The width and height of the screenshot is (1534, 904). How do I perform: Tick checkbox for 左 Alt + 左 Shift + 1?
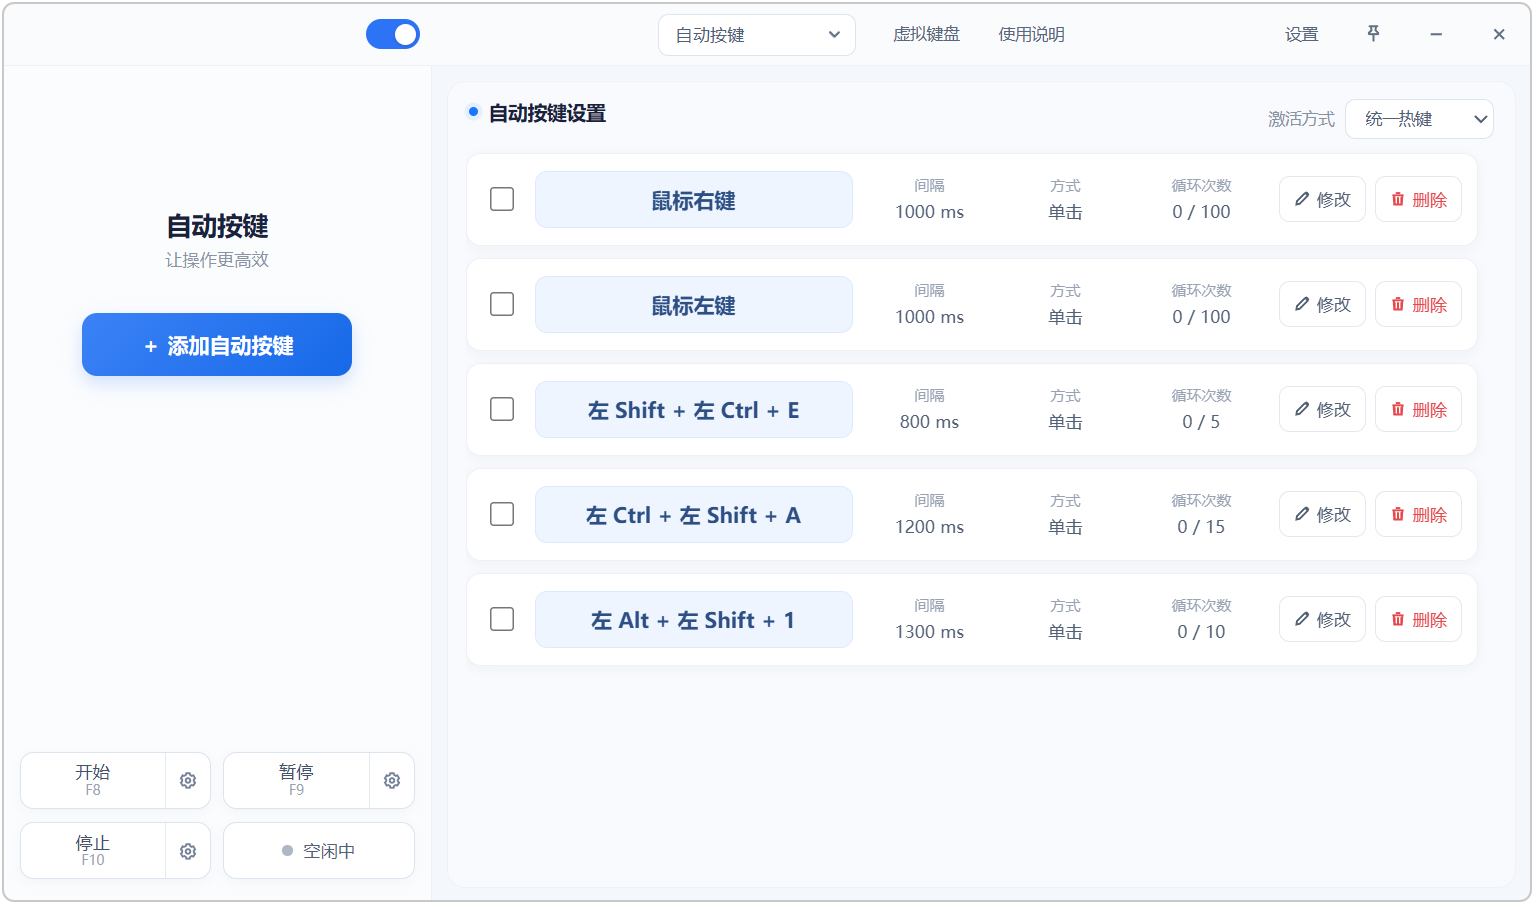pyautogui.click(x=502, y=619)
